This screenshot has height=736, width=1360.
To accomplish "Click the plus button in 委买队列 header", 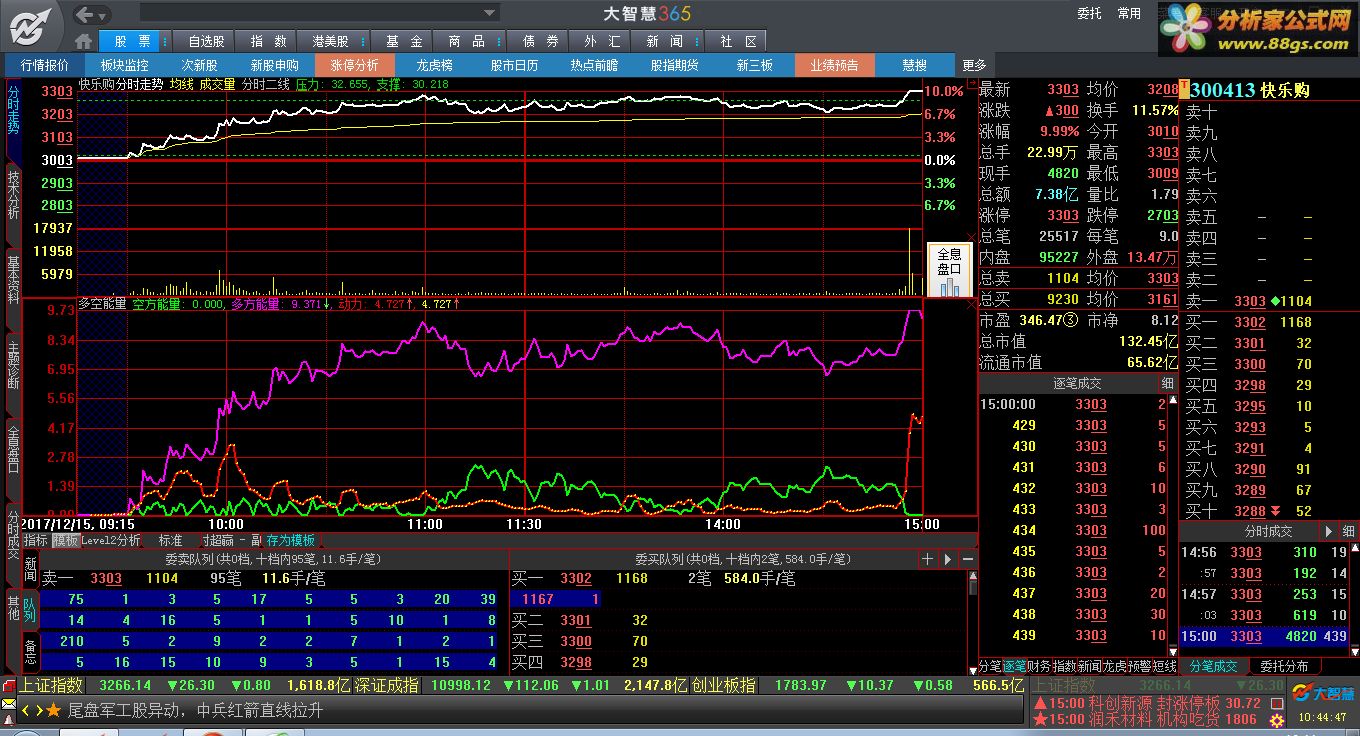I will (927, 559).
